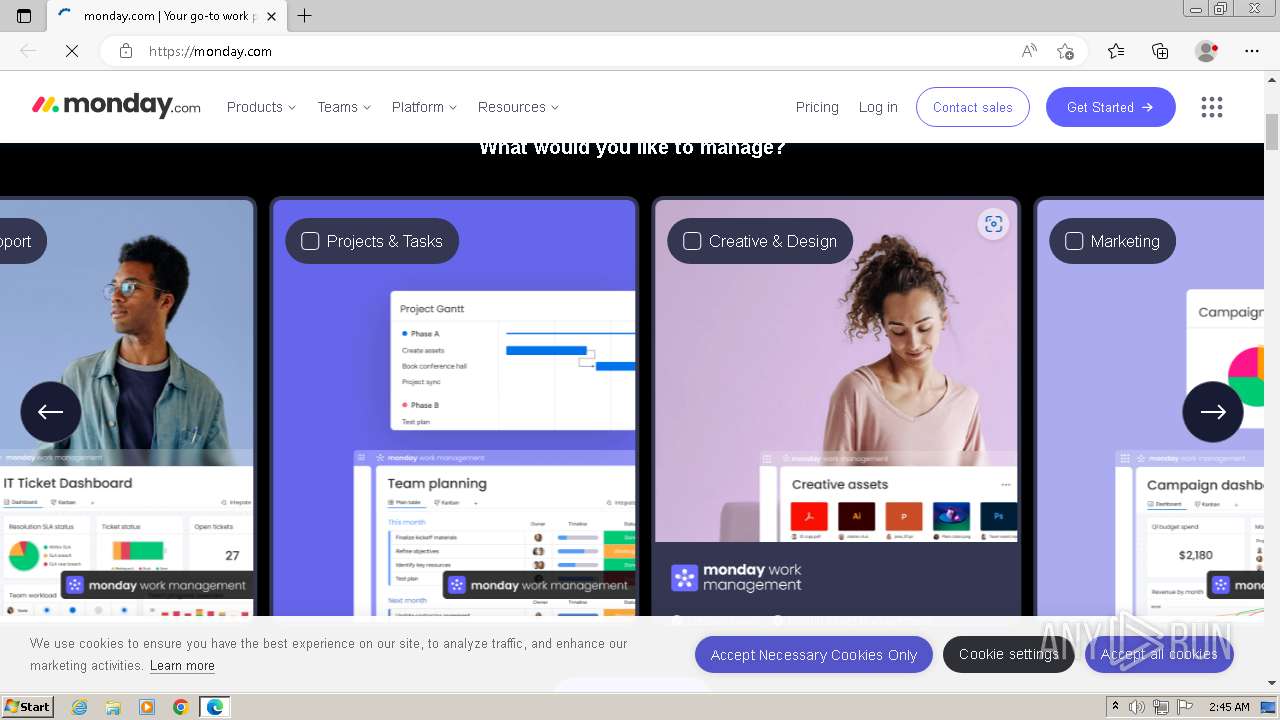Open the Pricing page
The width and height of the screenshot is (1280, 720).
click(x=817, y=107)
